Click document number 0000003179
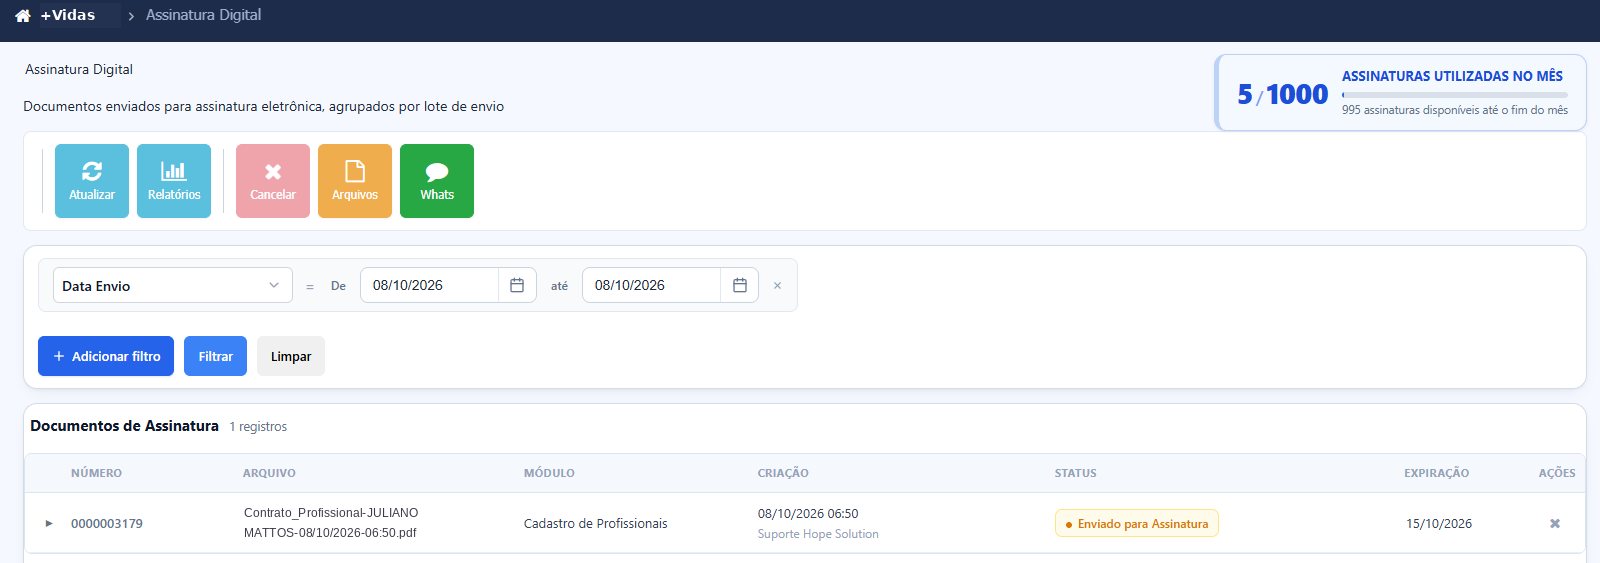The image size is (1600, 563). click(x=107, y=523)
